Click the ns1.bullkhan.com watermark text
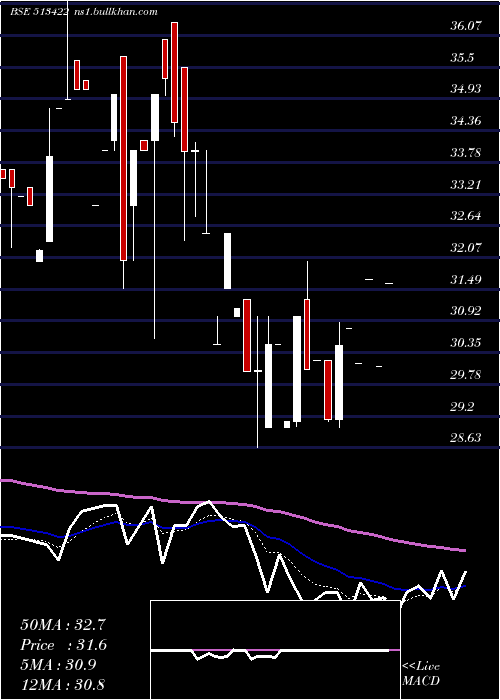The image size is (500, 700). click(x=115, y=12)
